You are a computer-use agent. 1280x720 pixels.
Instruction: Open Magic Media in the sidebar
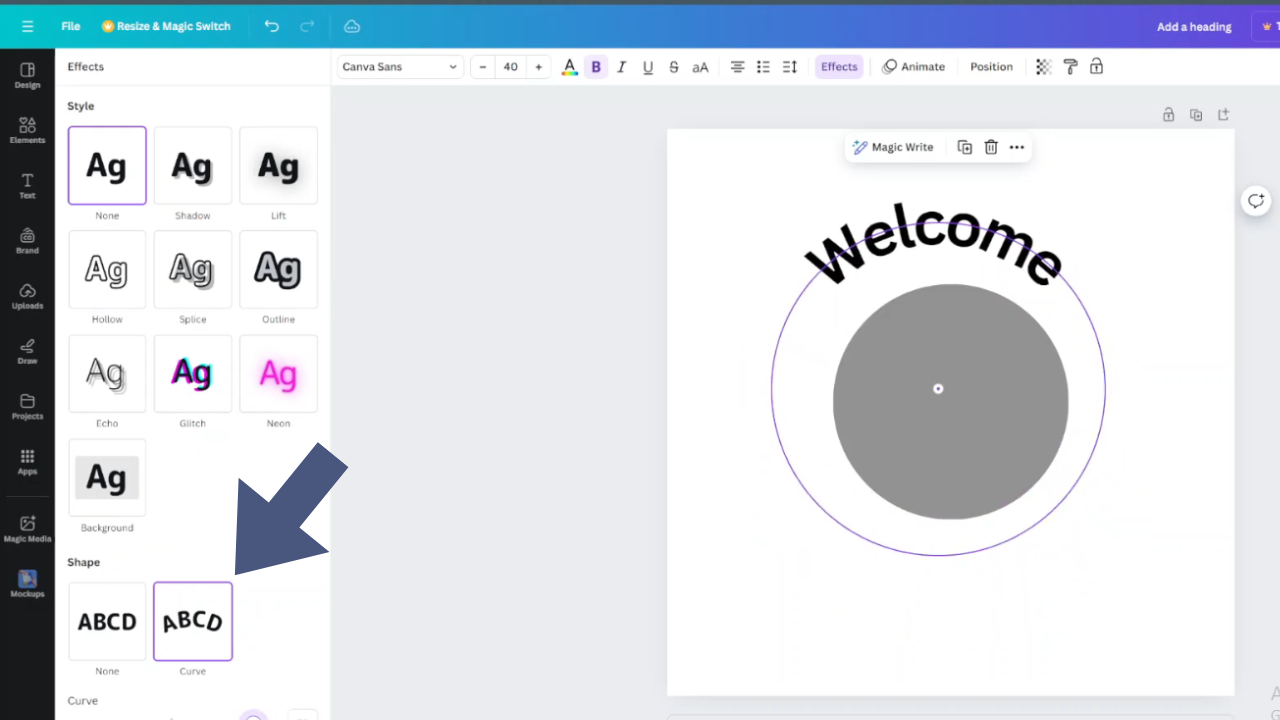(27, 528)
